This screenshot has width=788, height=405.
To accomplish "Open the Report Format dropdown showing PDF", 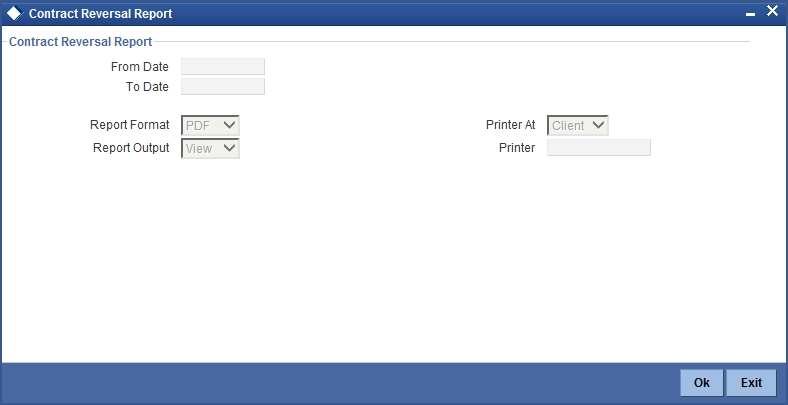I will coord(210,125).
